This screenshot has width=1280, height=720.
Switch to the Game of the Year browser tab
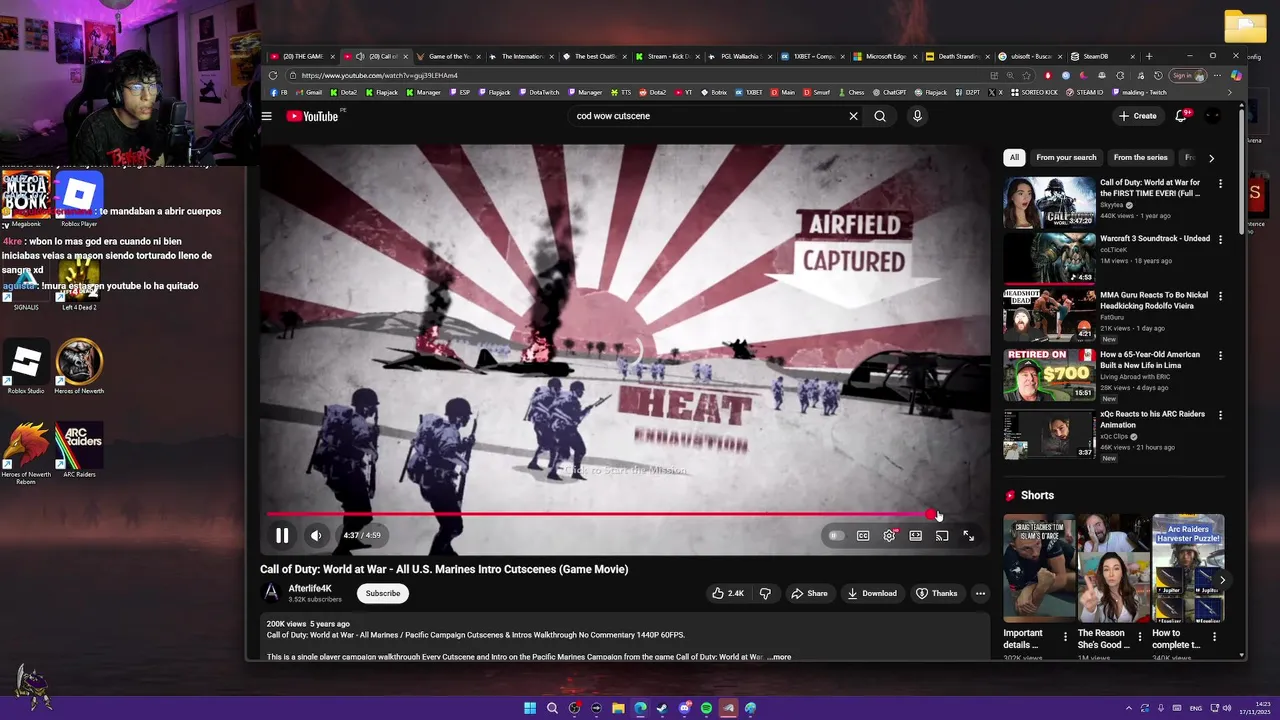[x=448, y=56]
